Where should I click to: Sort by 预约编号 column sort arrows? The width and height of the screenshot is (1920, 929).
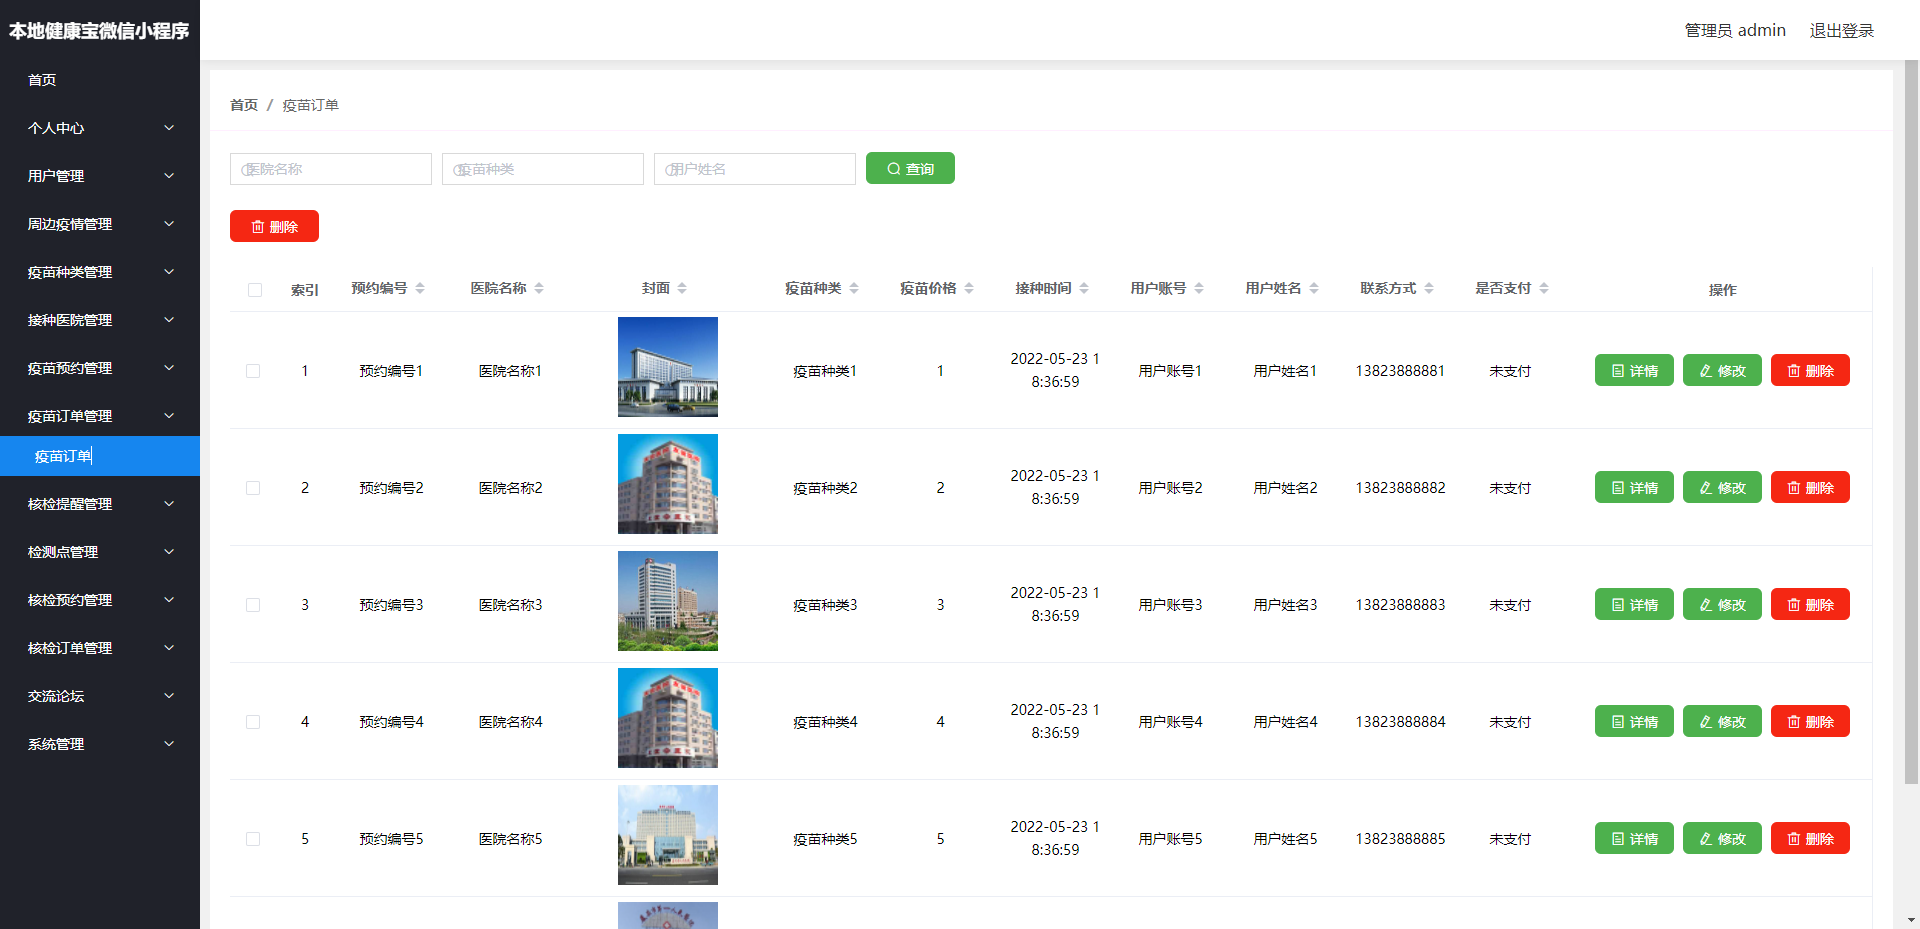coord(420,288)
